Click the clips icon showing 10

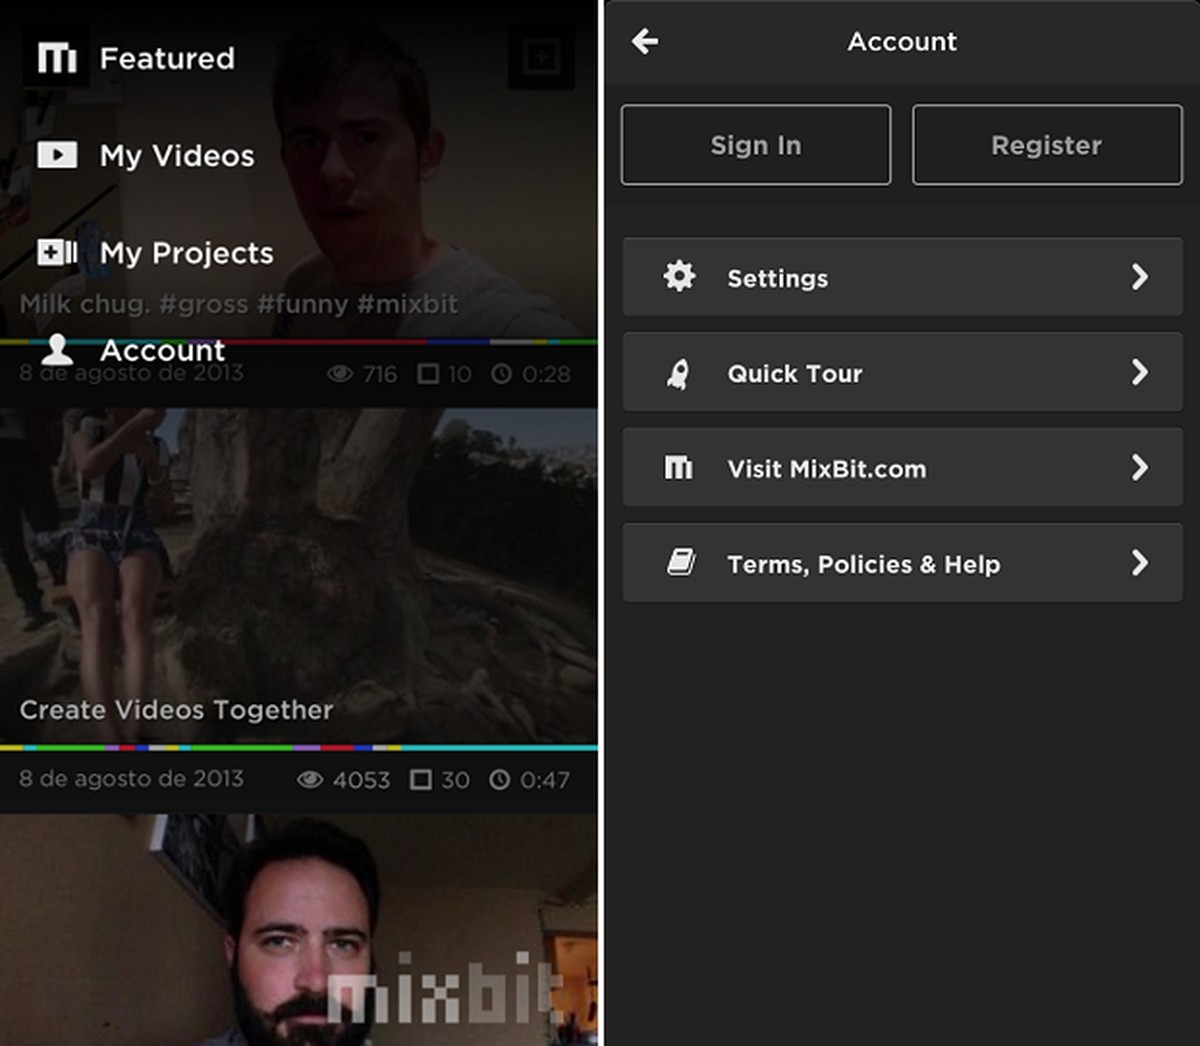click(428, 374)
